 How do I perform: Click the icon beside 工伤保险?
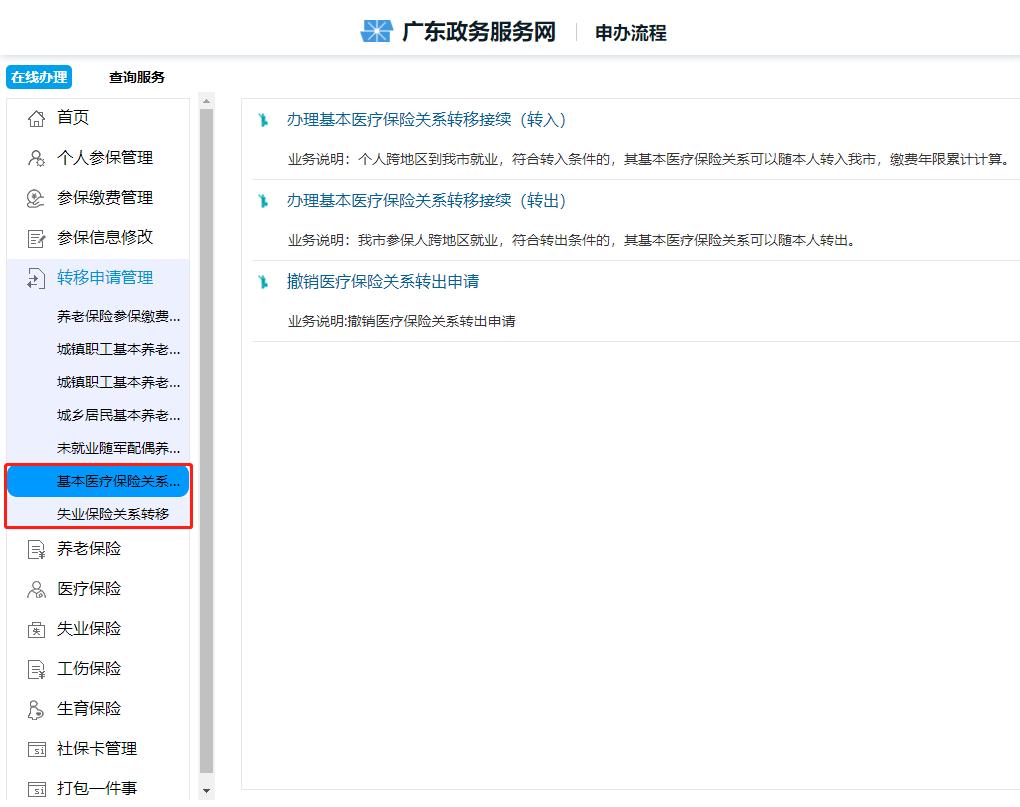35,668
